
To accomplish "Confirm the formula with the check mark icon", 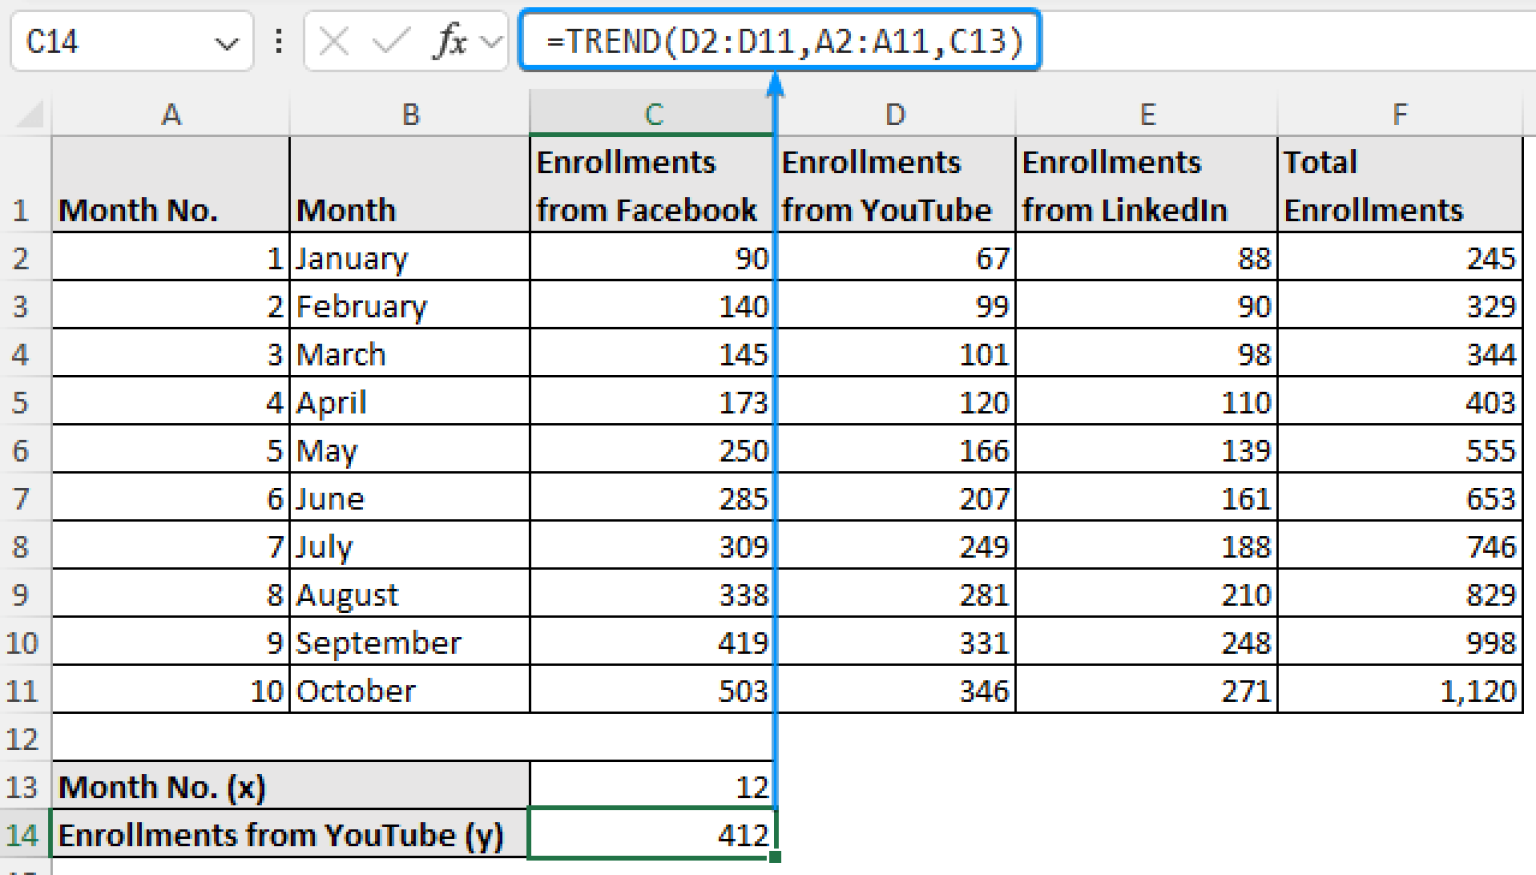I will tap(389, 40).
